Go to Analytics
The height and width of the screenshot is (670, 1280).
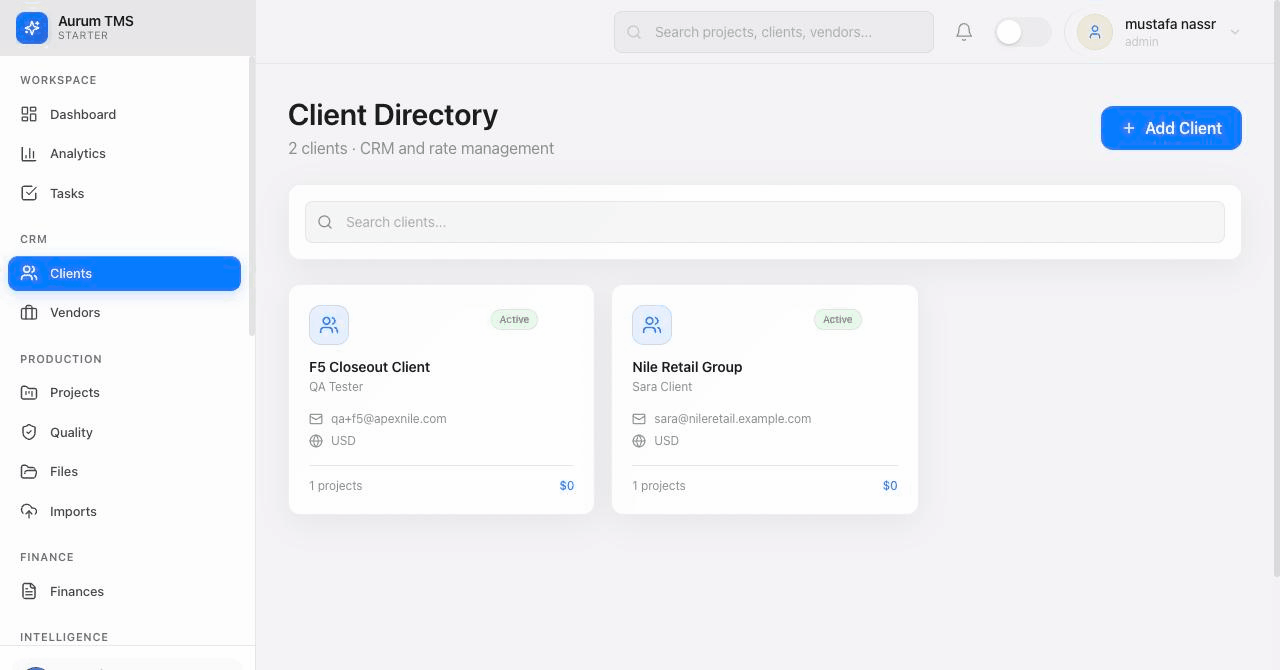click(x=124, y=153)
